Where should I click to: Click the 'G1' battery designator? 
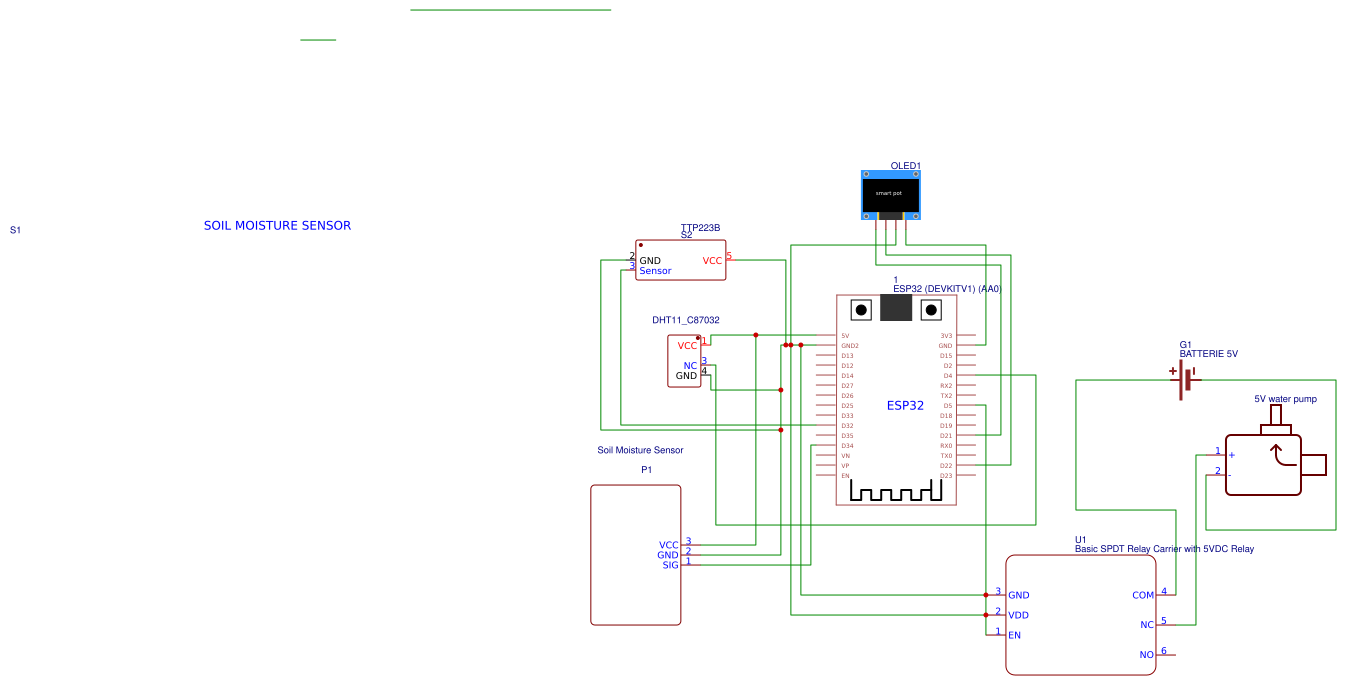tap(1185, 344)
